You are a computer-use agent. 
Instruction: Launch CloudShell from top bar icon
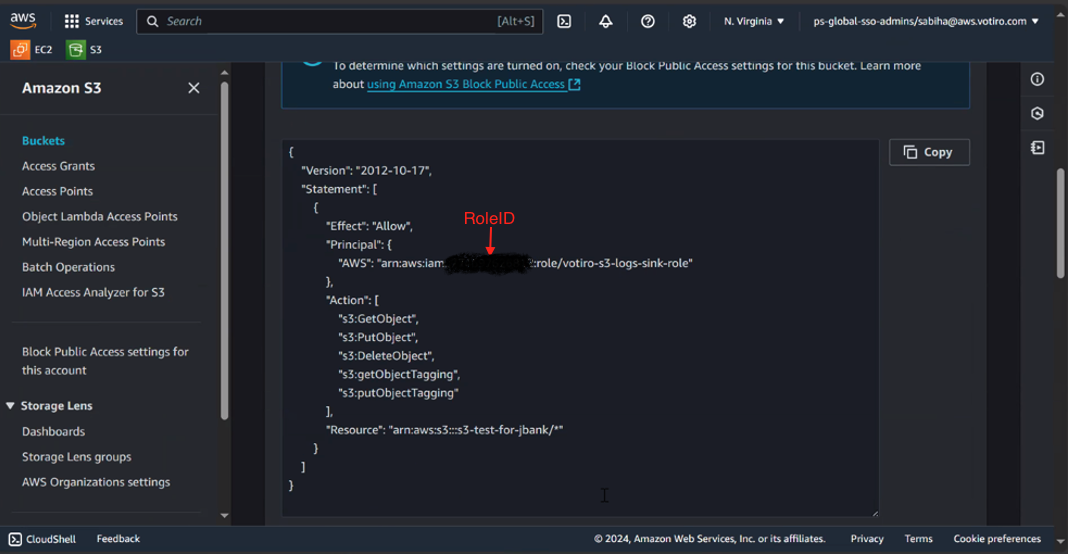coord(564,21)
